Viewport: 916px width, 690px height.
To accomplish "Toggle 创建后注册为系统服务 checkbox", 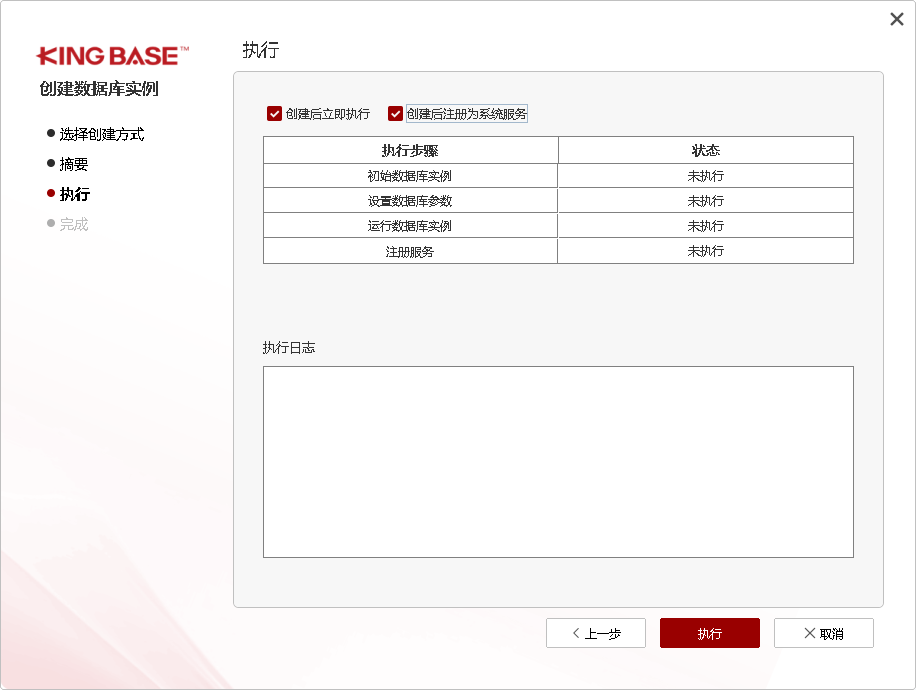I will tap(396, 114).
